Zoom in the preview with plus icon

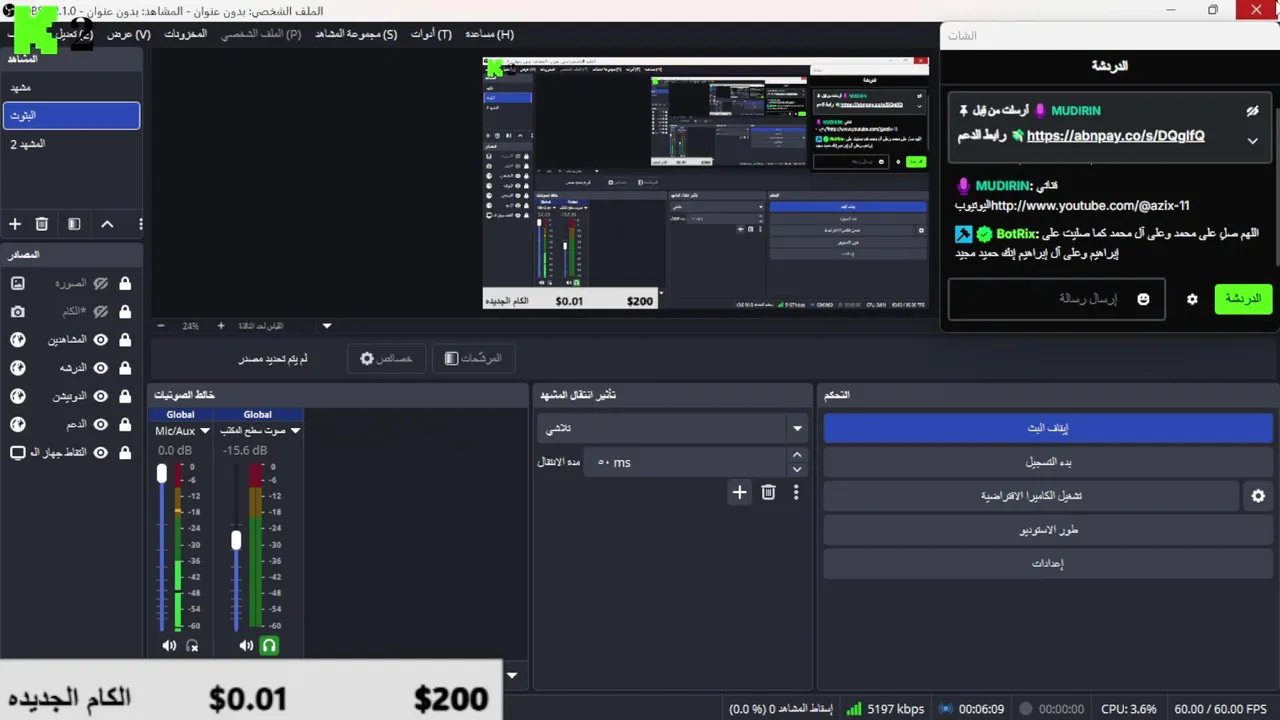pos(221,326)
